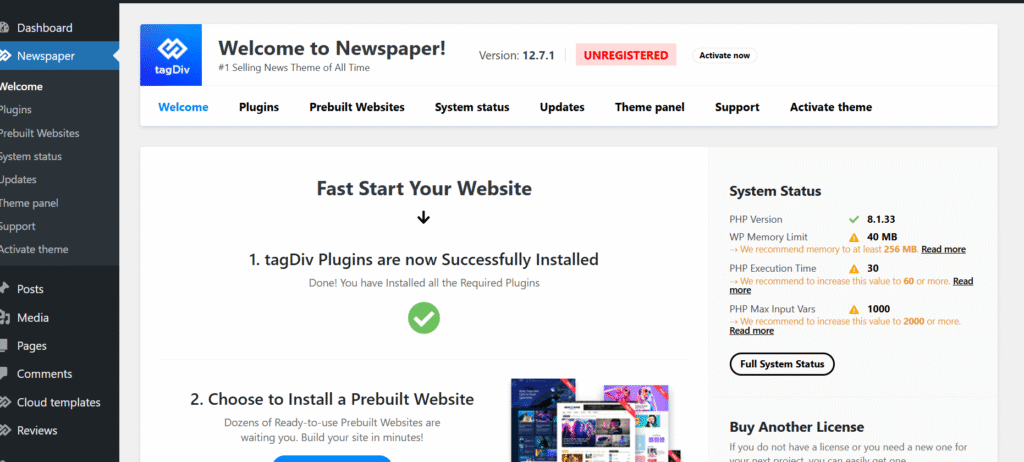Viewport: 1024px width, 462px height.
Task: Click the Pages sidebar icon
Action: tap(4, 346)
